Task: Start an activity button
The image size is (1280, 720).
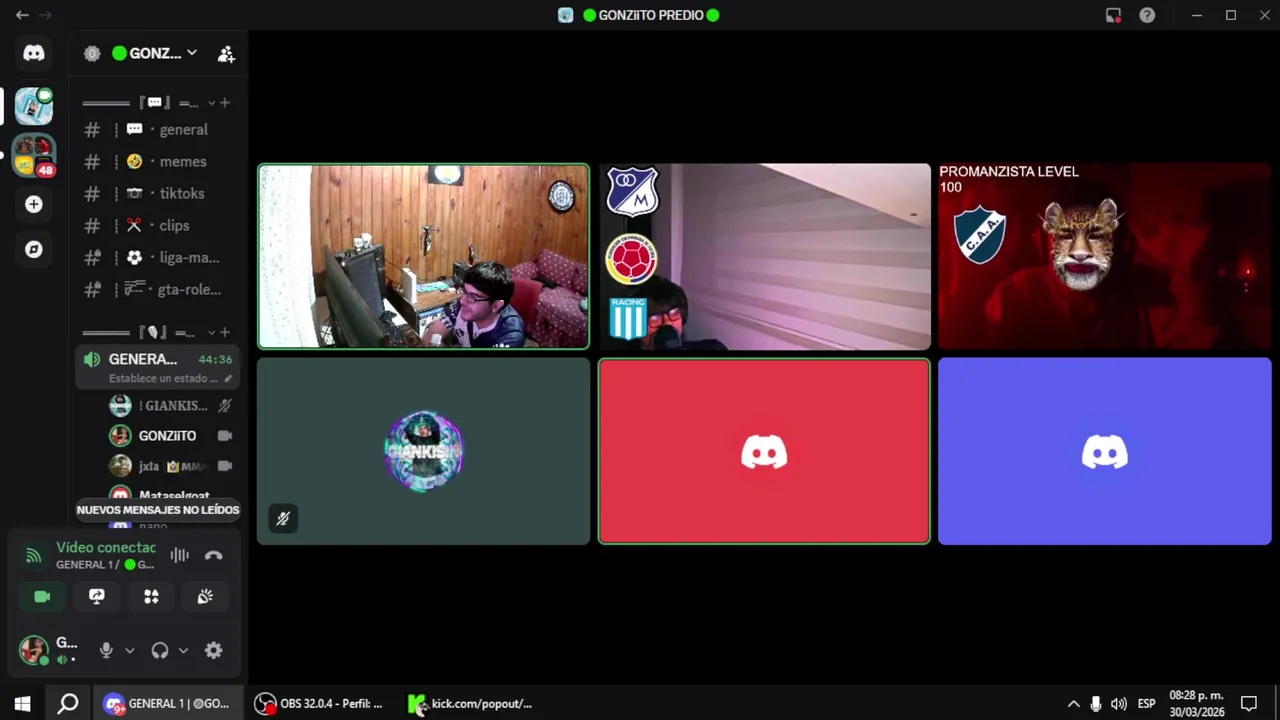Action: (151, 597)
